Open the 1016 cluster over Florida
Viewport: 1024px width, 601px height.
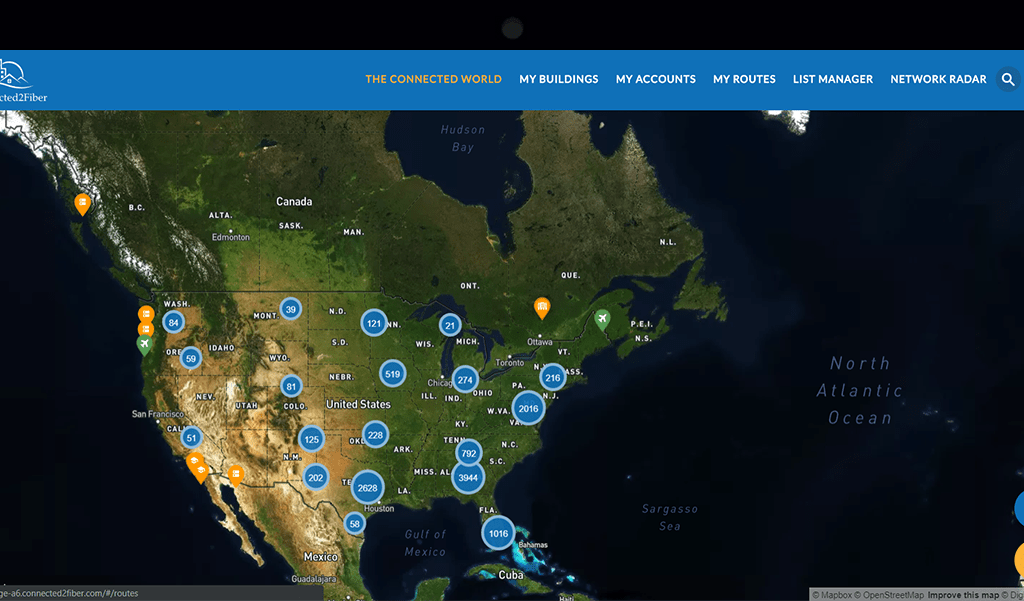[x=498, y=533]
